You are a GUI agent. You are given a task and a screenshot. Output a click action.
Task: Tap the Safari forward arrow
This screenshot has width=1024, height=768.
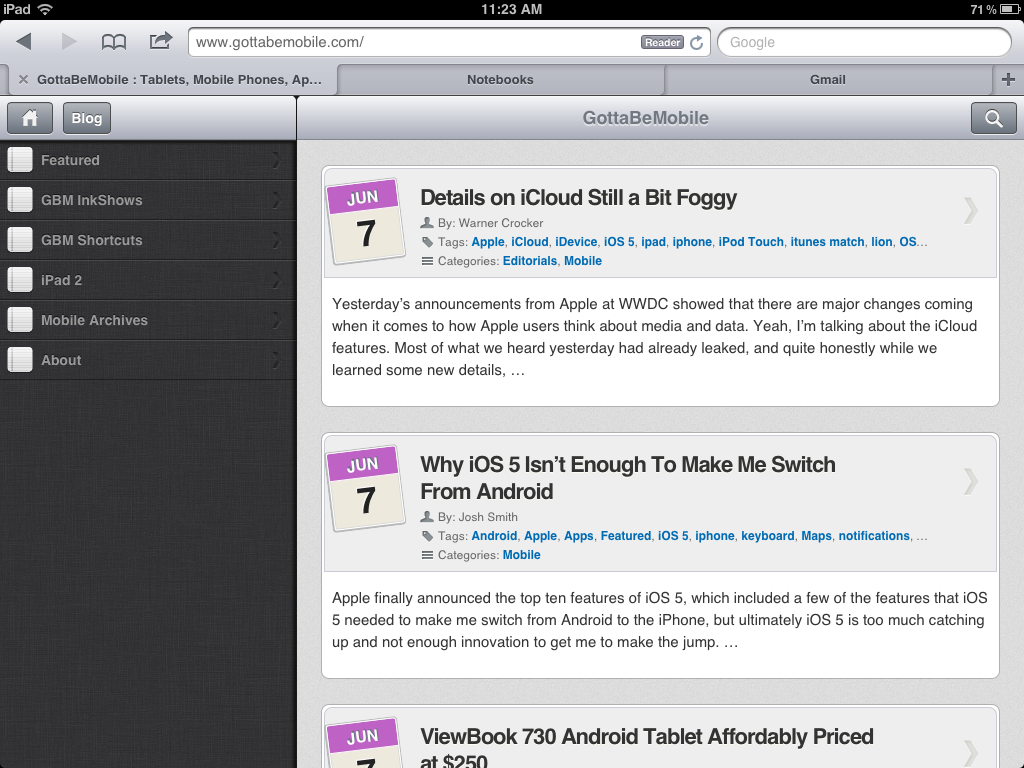click(69, 42)
